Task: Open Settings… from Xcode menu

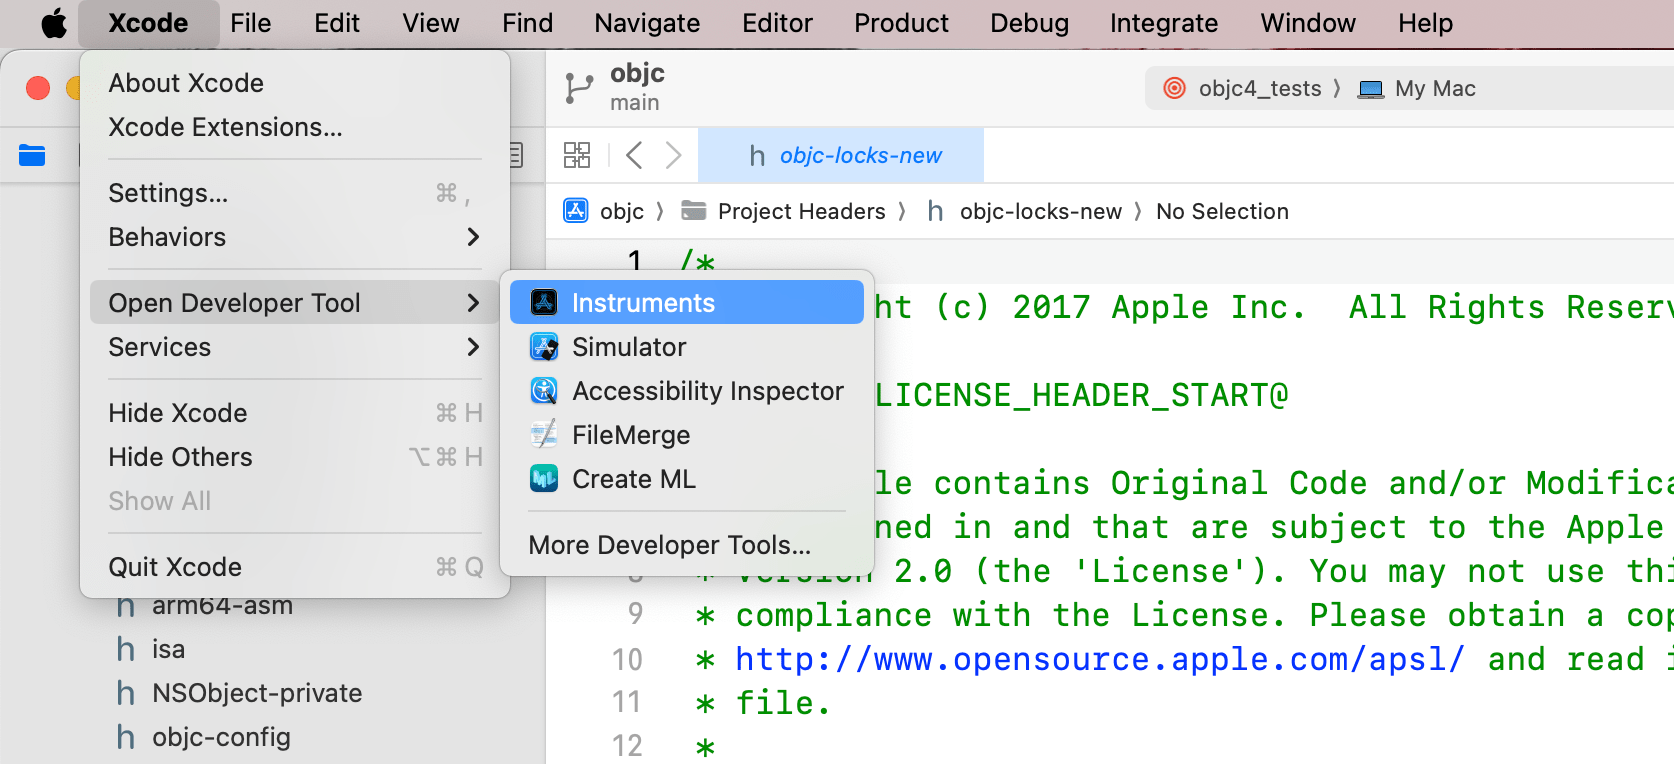Action: coord(295,193)
